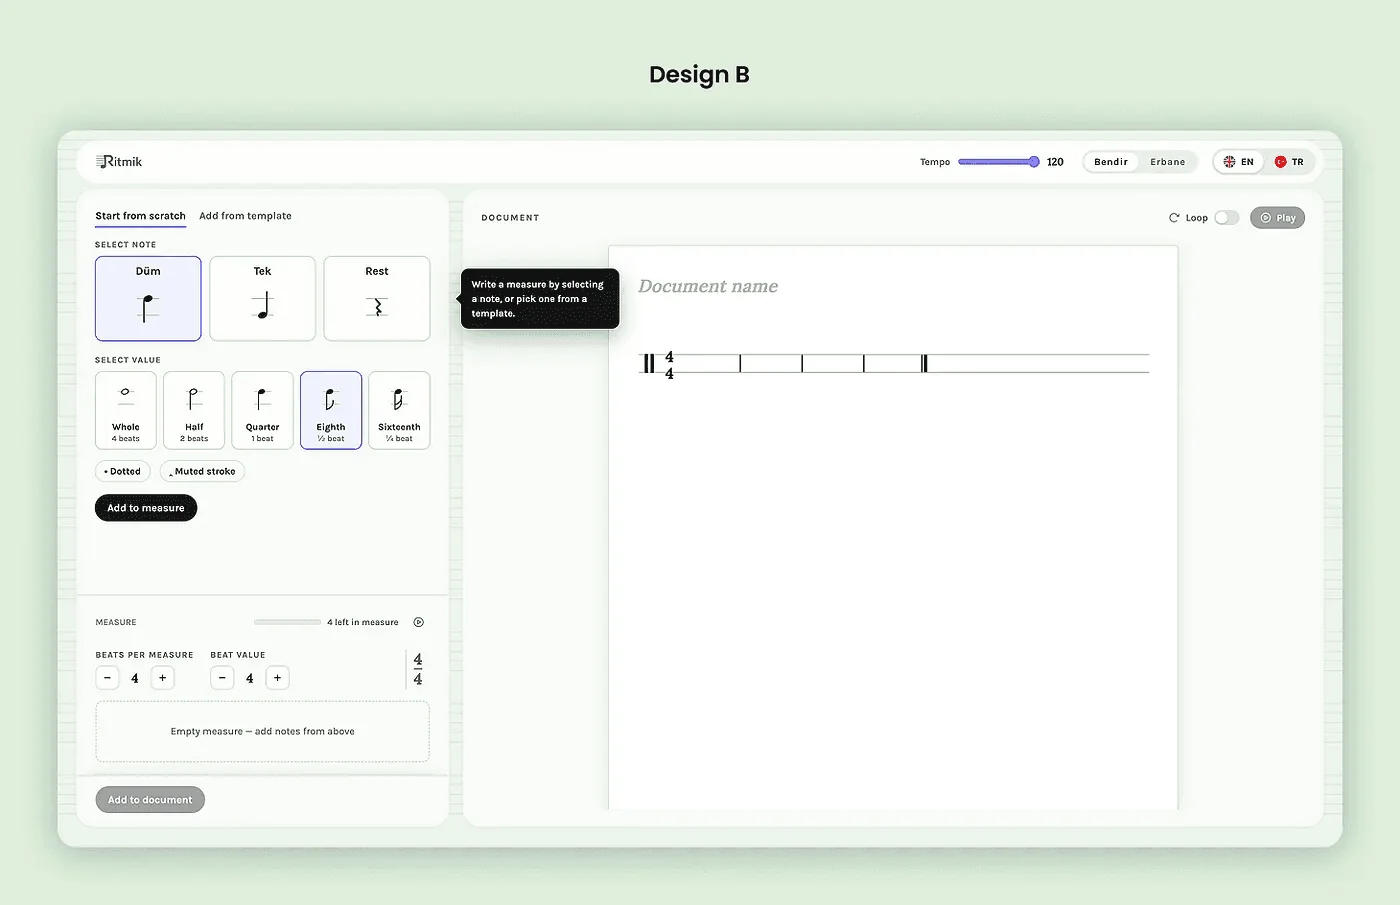Increase the beat value
The image size is (1400, 905).
click(x=277, y=678)
